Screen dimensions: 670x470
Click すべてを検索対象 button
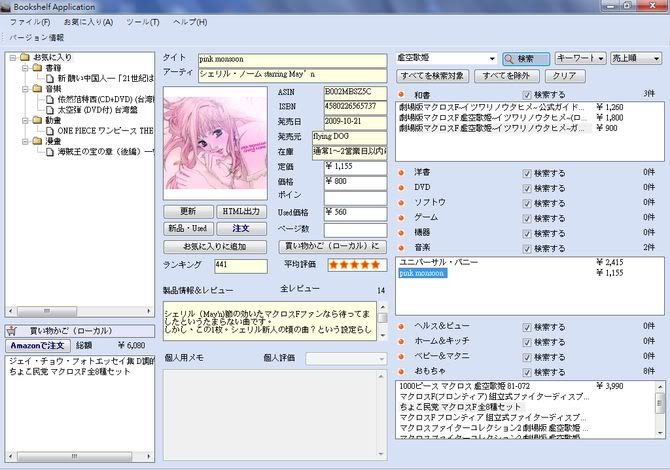[x=432, y=76]
